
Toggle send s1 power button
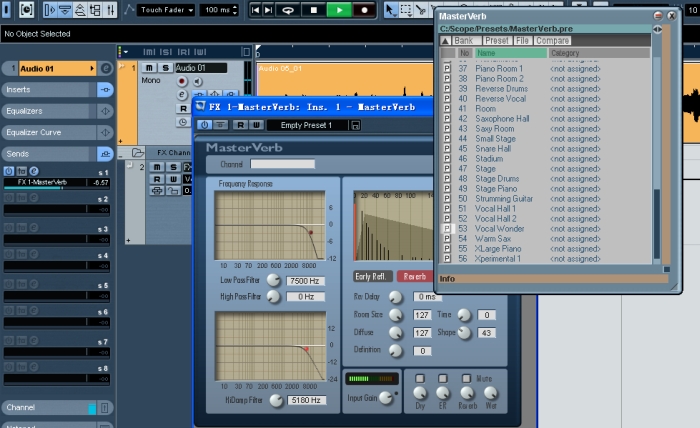click(x=8, y=171)
